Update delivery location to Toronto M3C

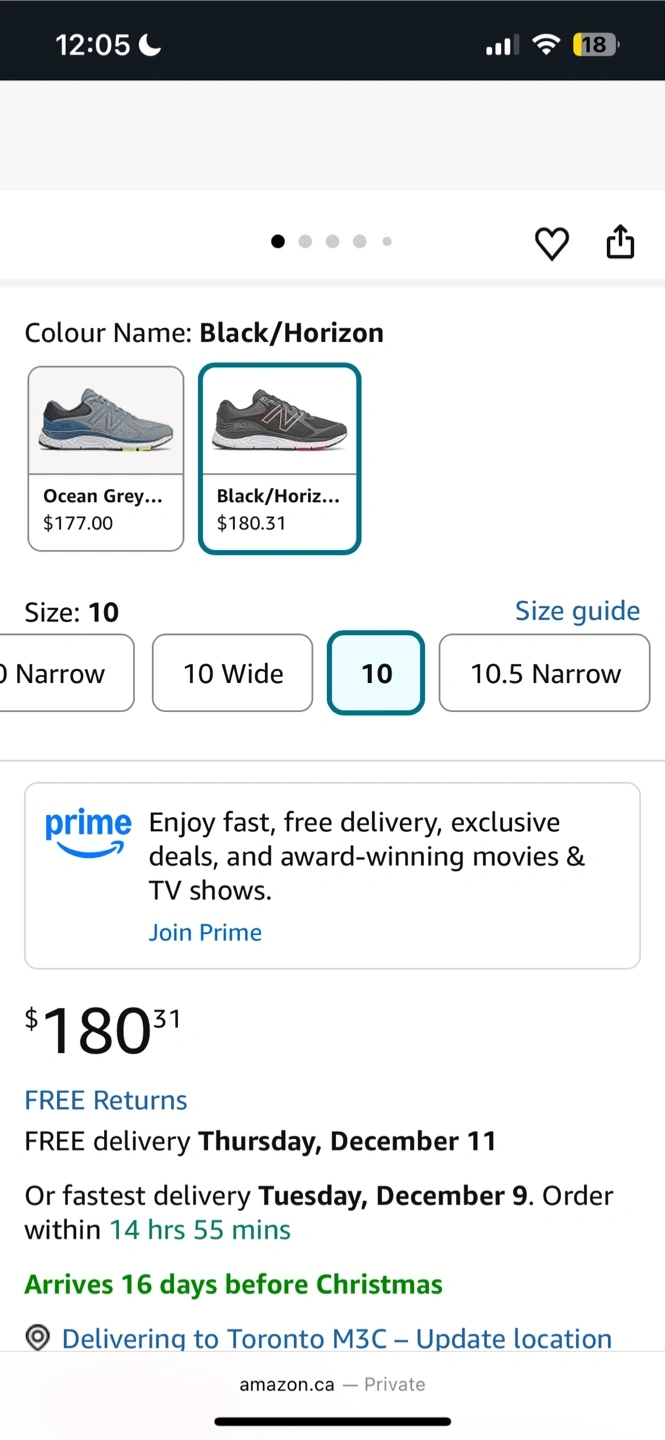(336, 1338)
